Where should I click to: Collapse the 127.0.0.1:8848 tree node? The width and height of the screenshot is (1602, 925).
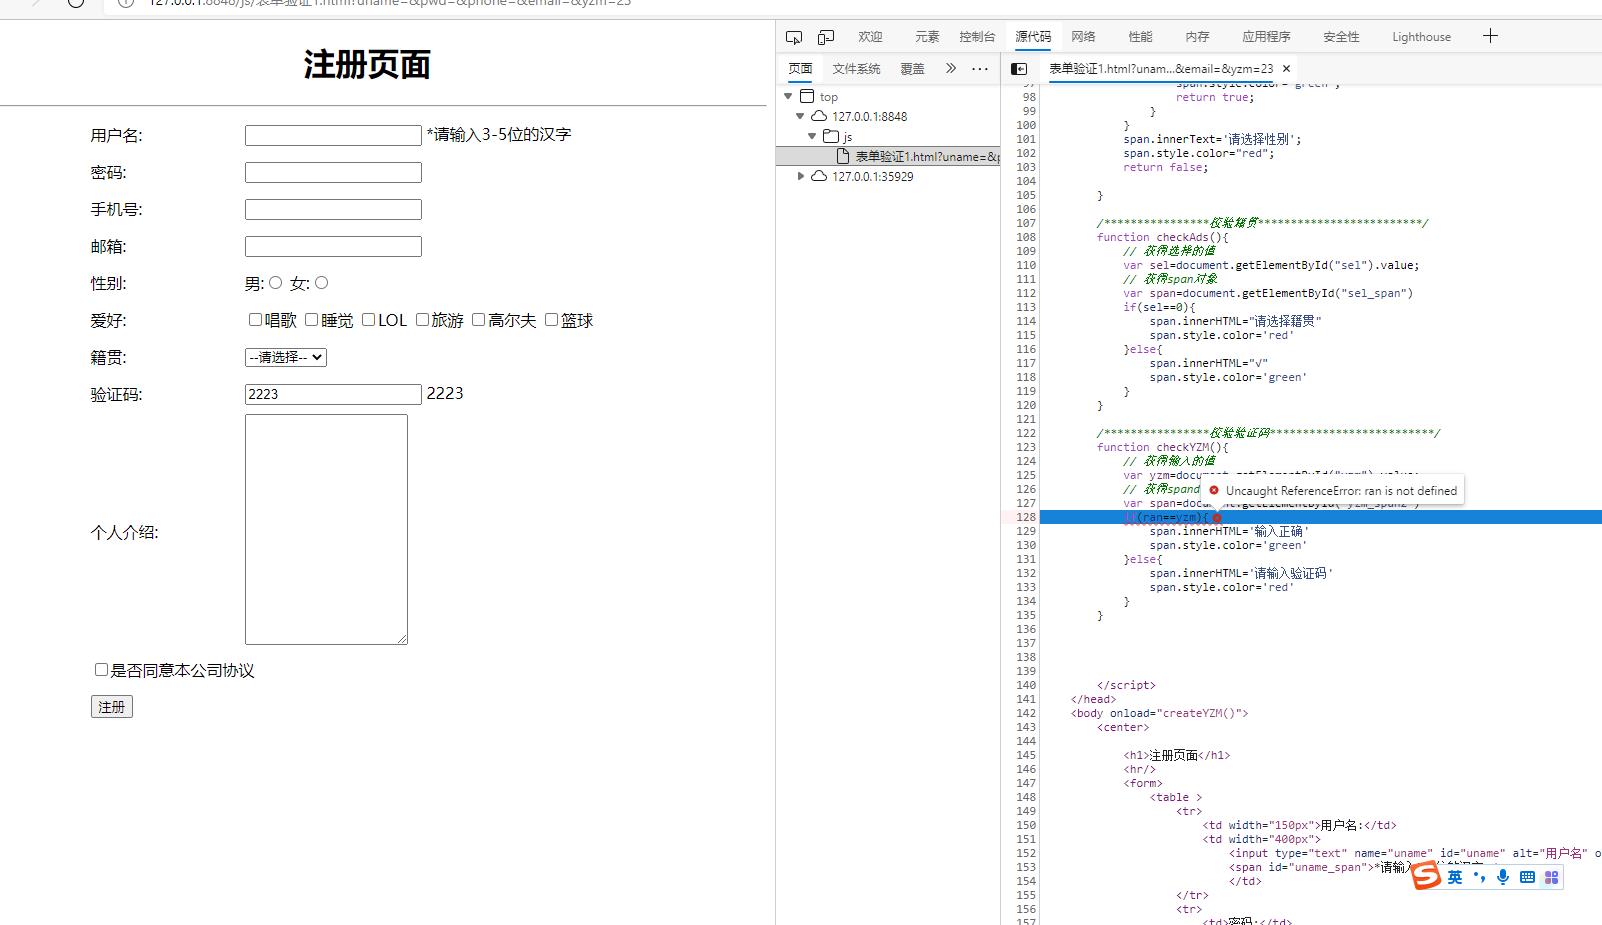(x=800, y=117)
